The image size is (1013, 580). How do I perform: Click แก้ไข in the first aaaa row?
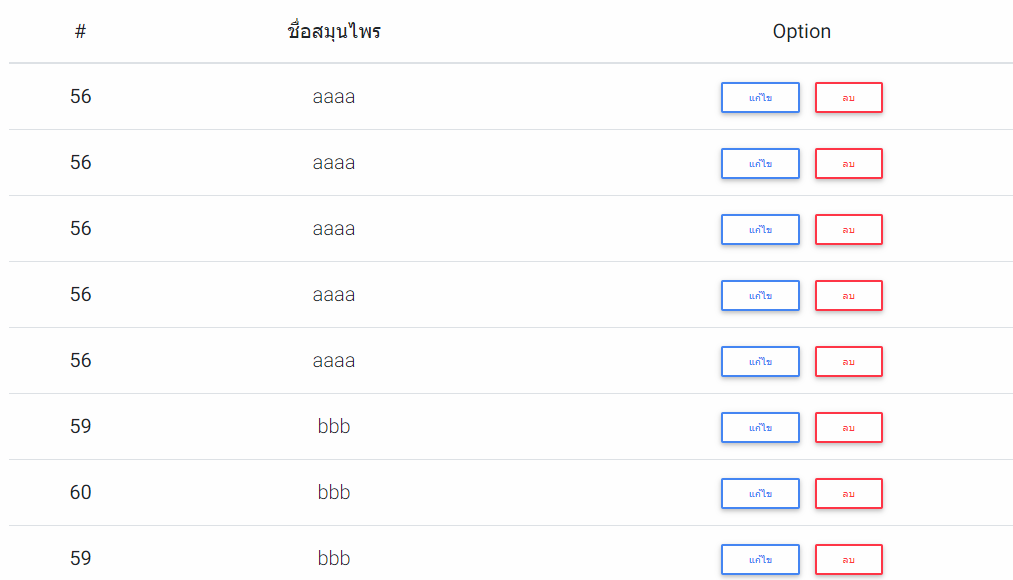pos(760,98)
